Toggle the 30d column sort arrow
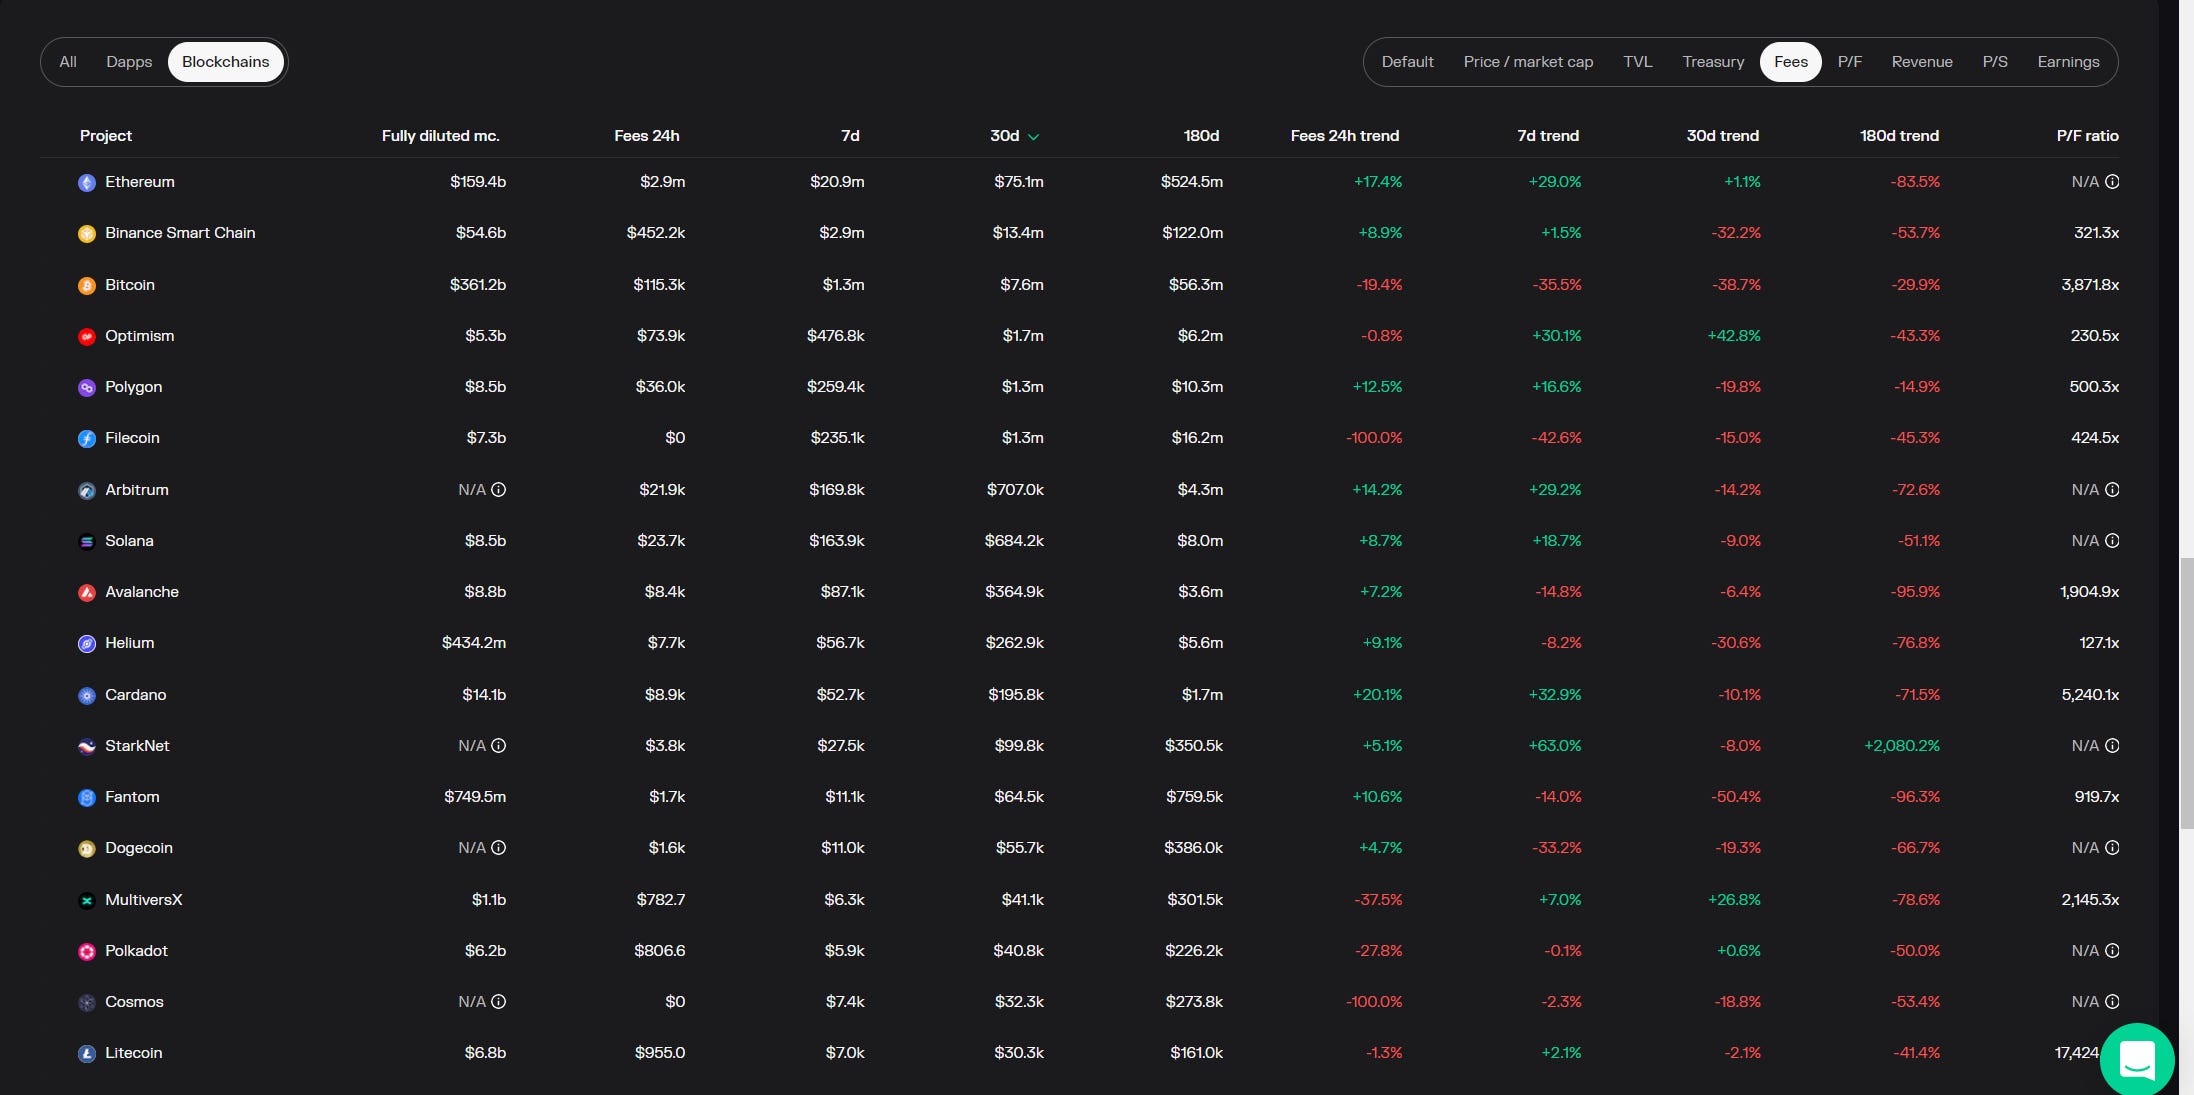The width and height of the screenshot is (2194, 1095). 1033,137
